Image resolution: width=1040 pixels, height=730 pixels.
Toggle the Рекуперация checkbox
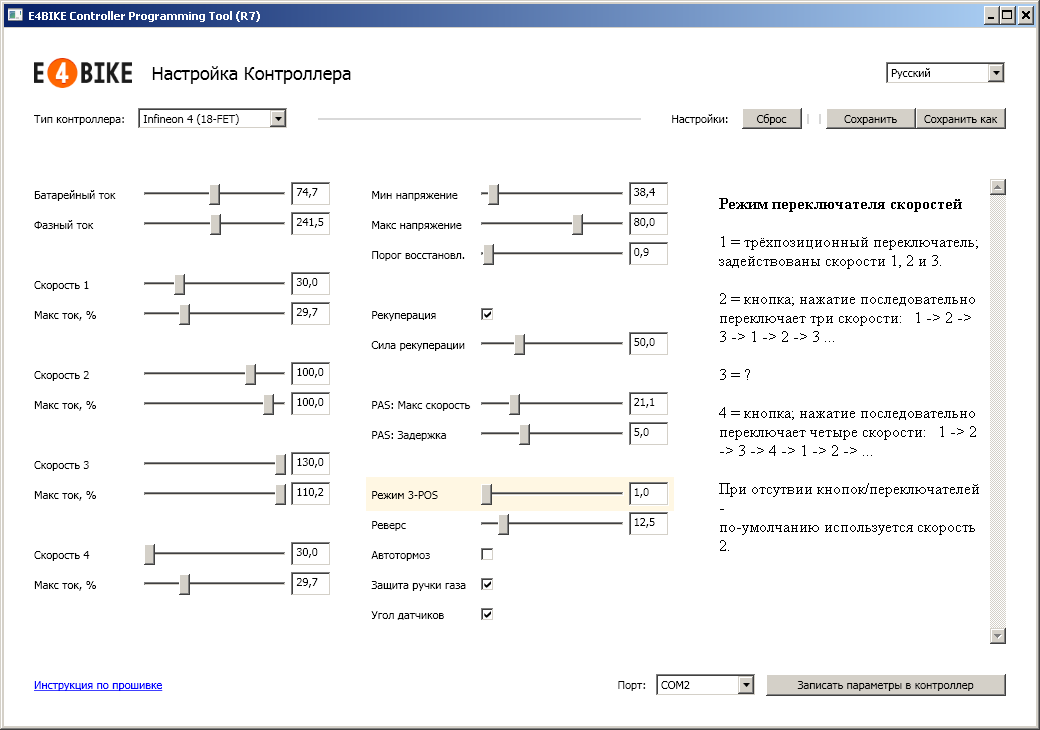tap(487, 314)
